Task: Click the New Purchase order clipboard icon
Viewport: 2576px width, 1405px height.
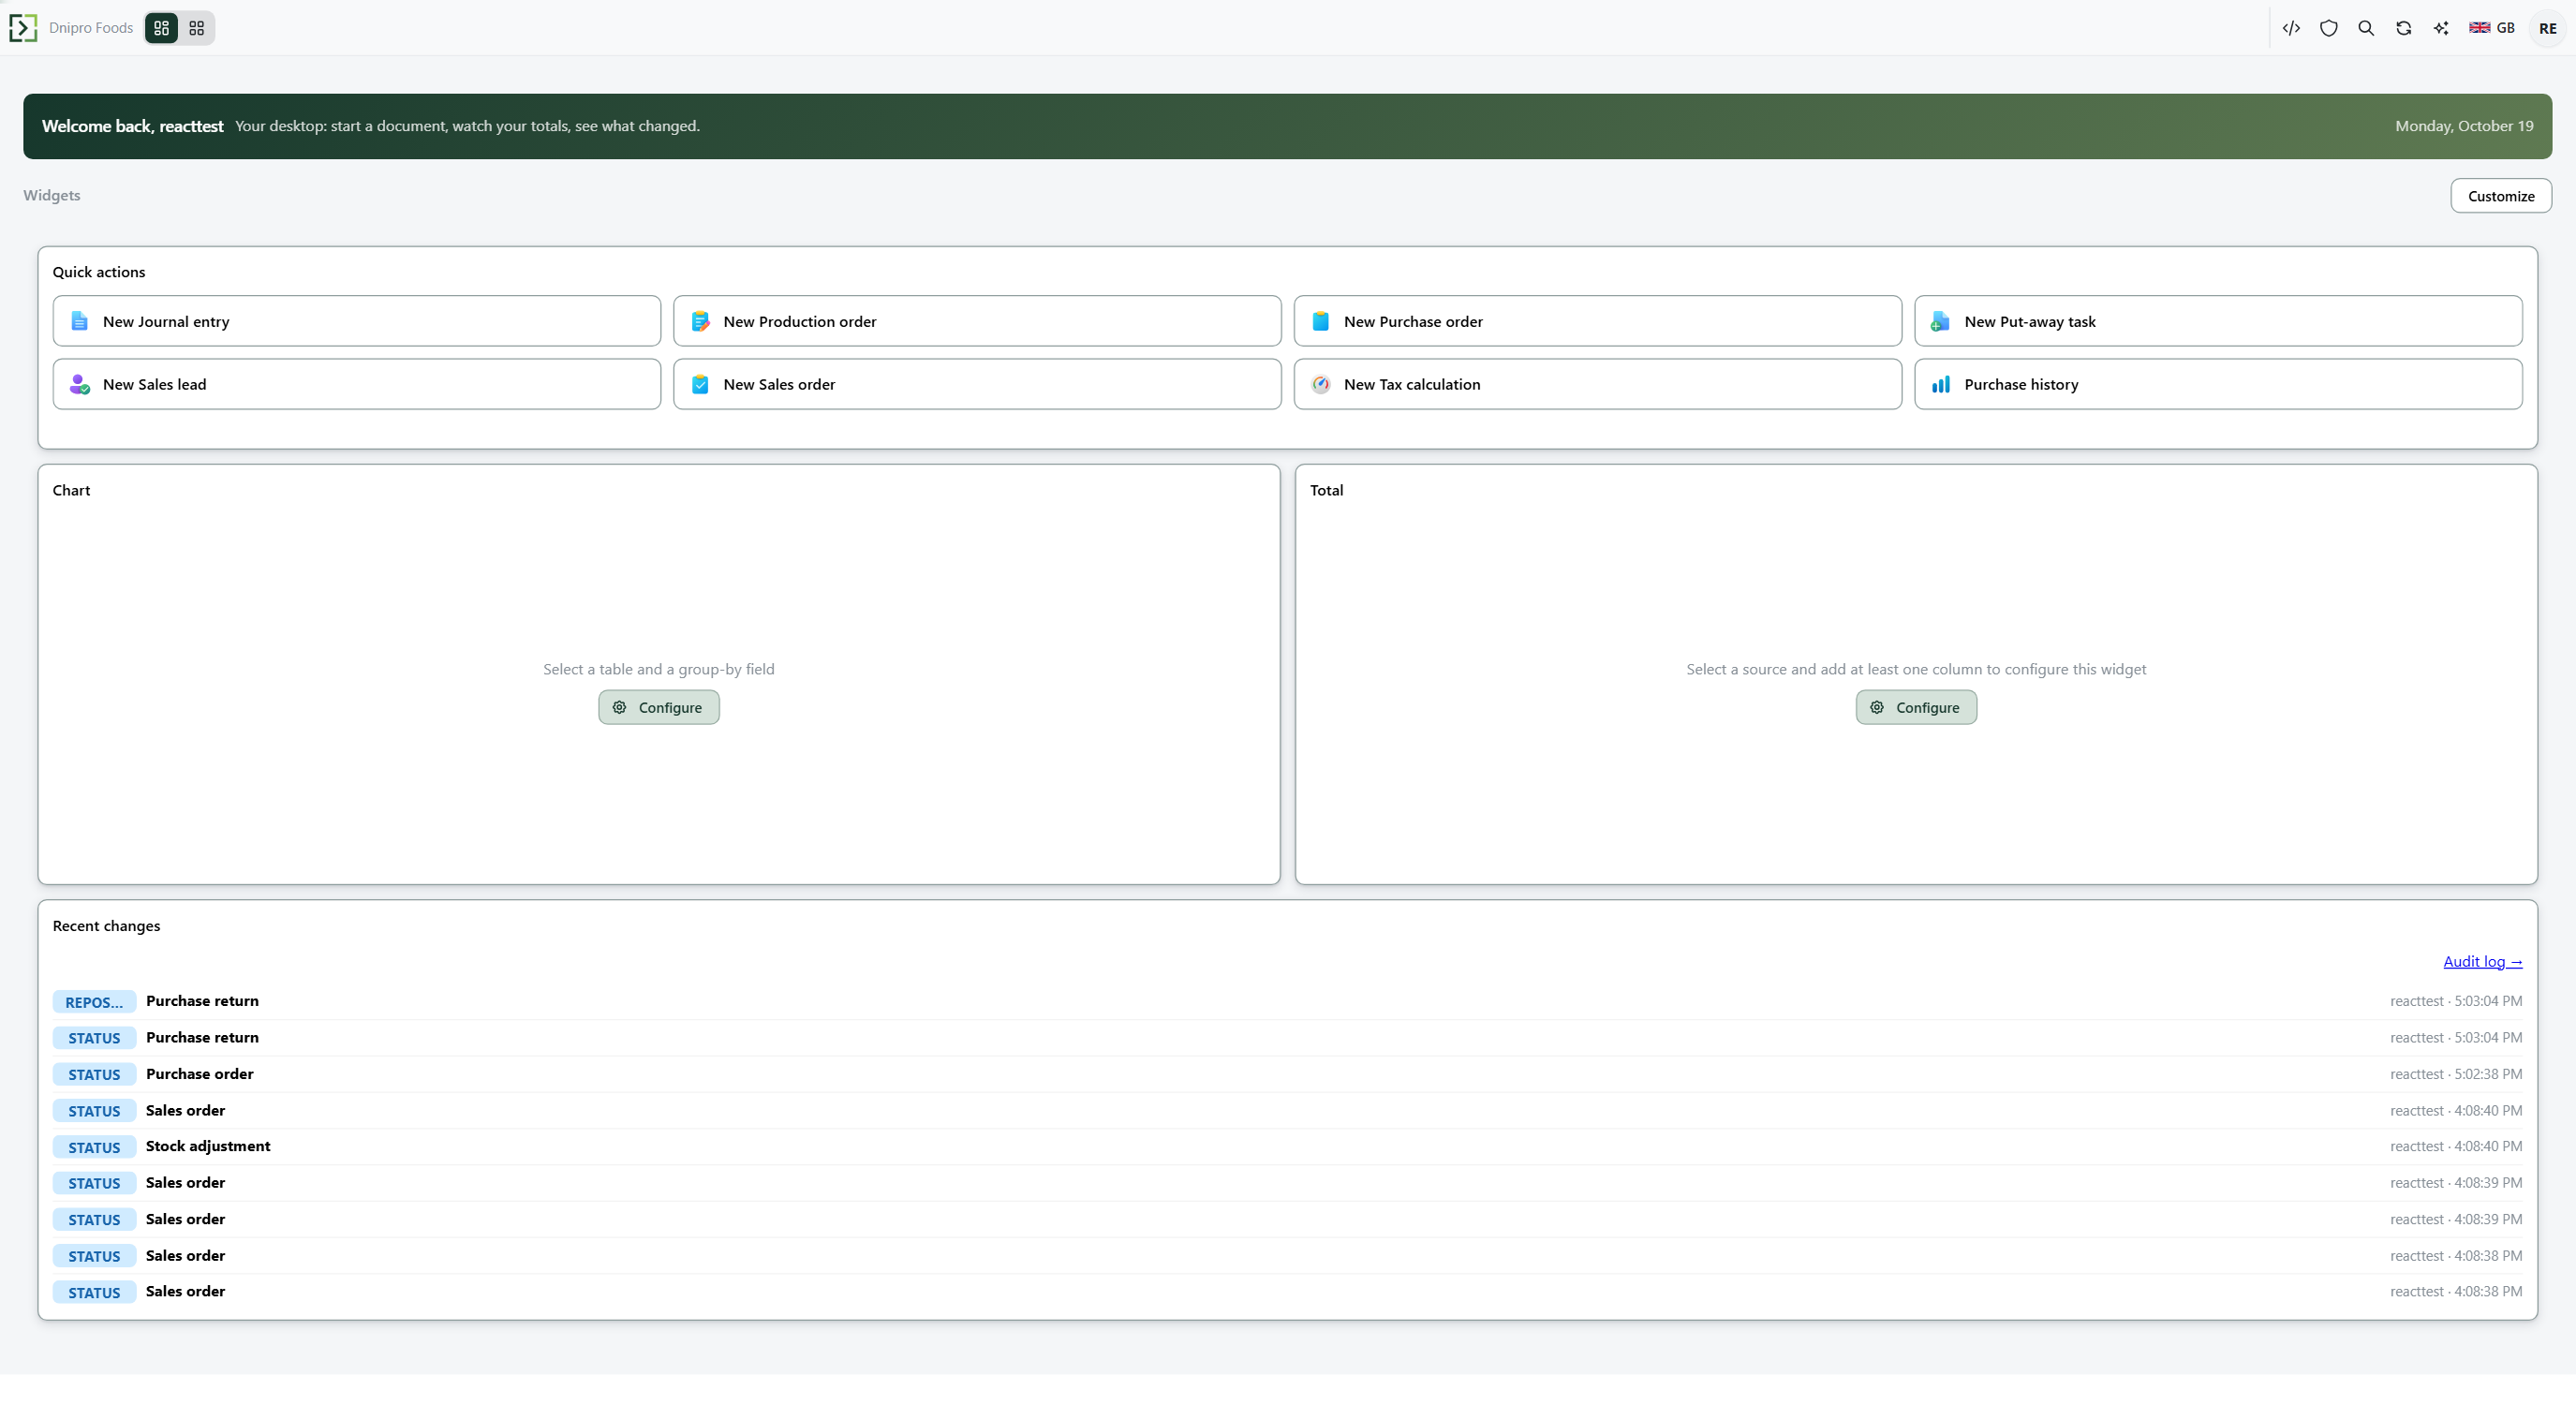Action: (1321, 321)
